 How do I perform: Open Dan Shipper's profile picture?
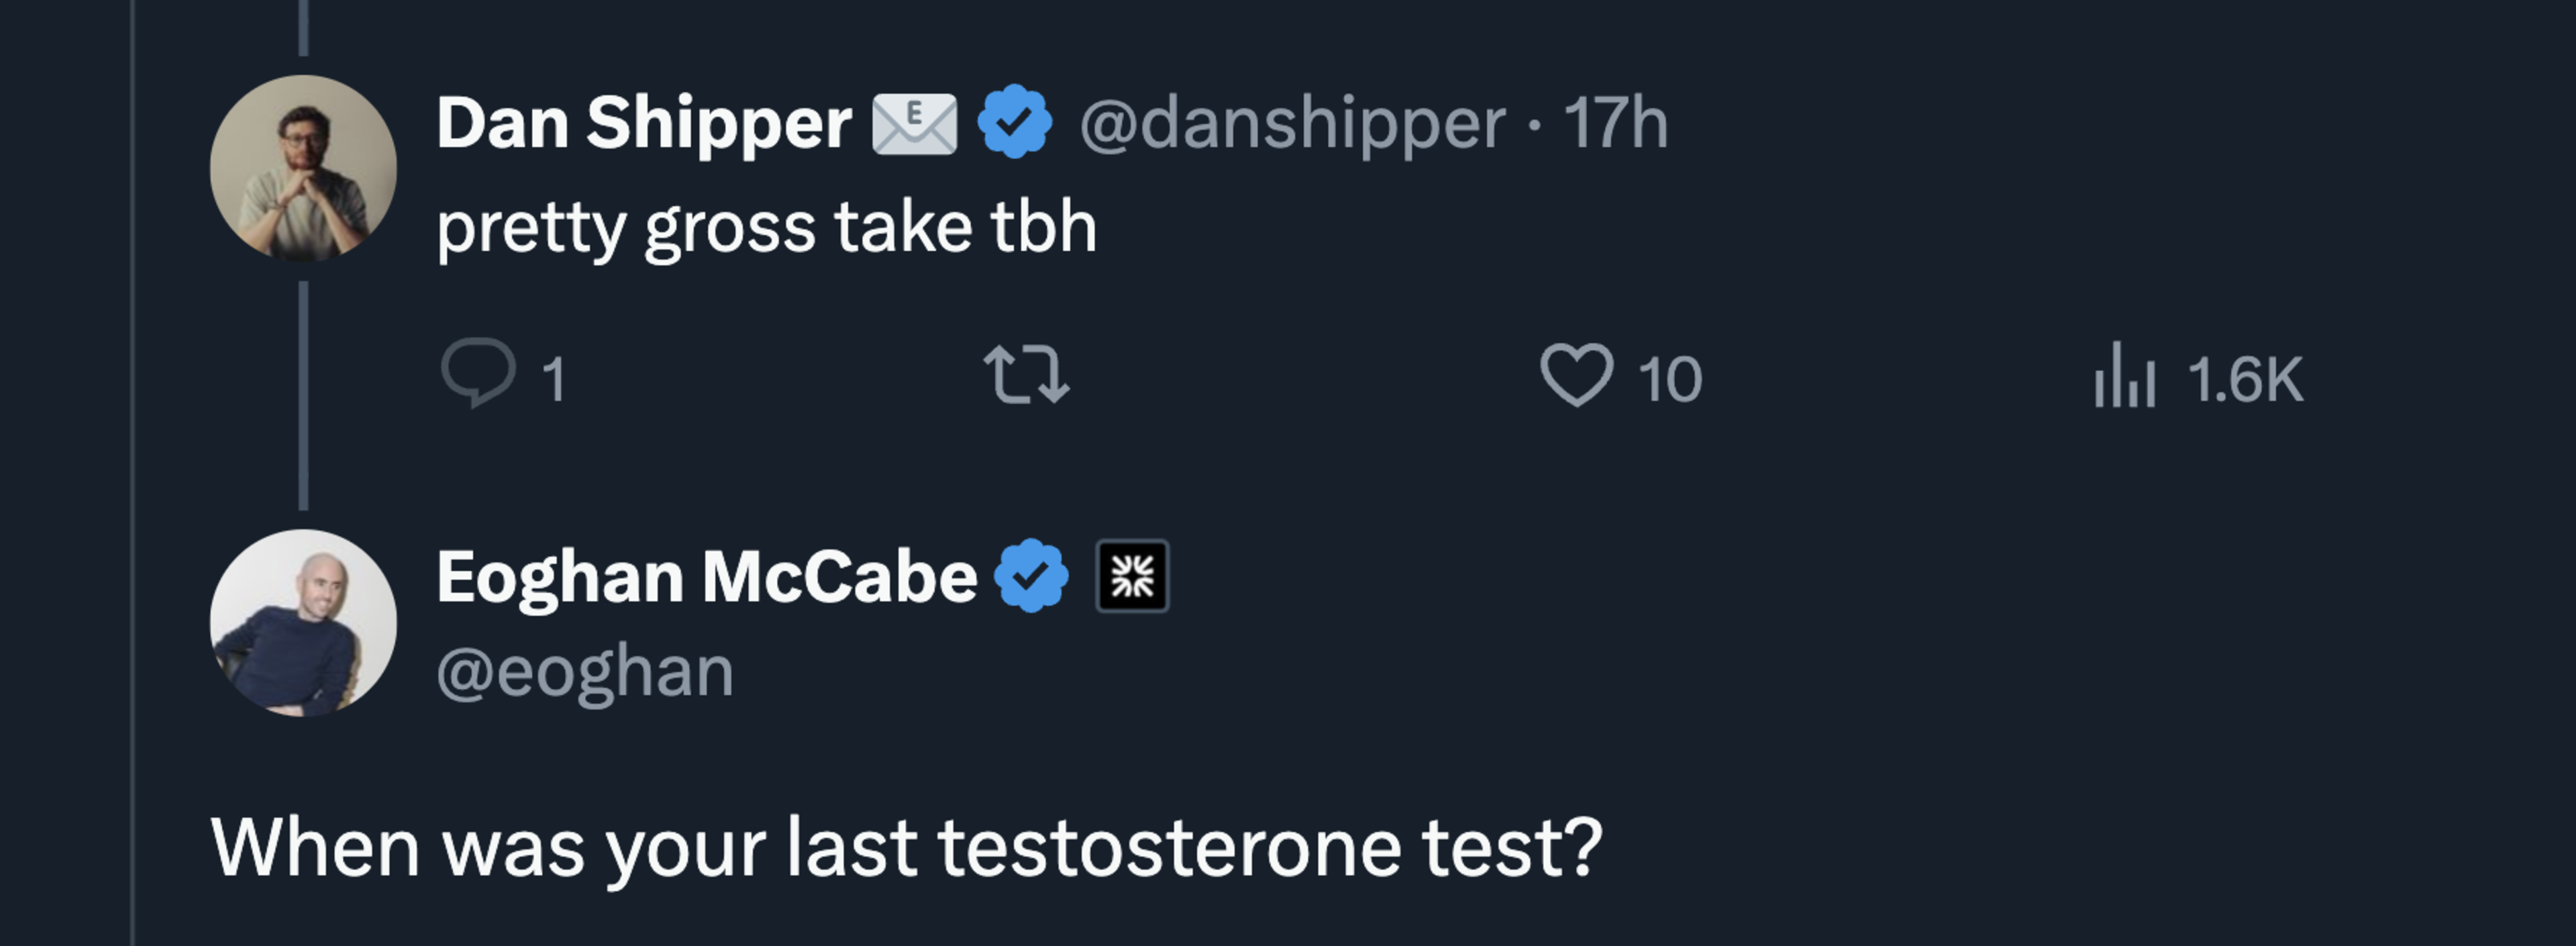click(x=303, y=168)
